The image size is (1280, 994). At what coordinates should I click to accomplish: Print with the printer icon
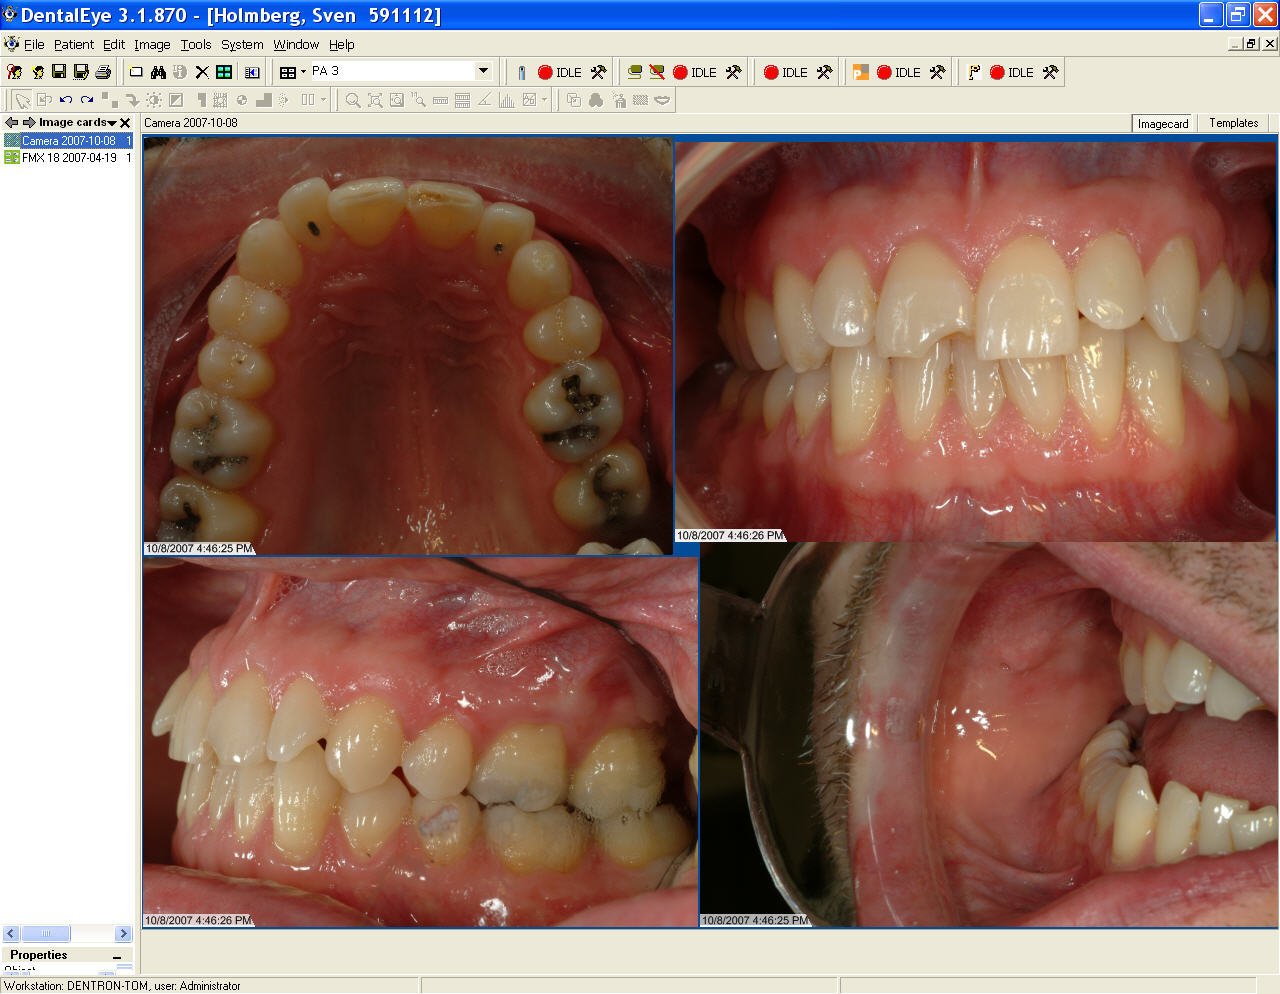point(103,72)
